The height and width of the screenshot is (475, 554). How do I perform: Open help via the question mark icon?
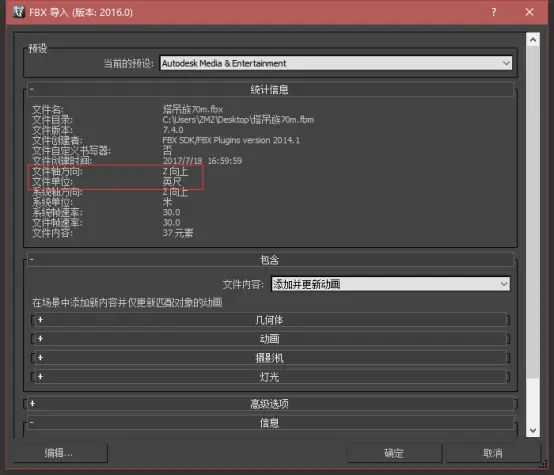click(x=494, y=12)
